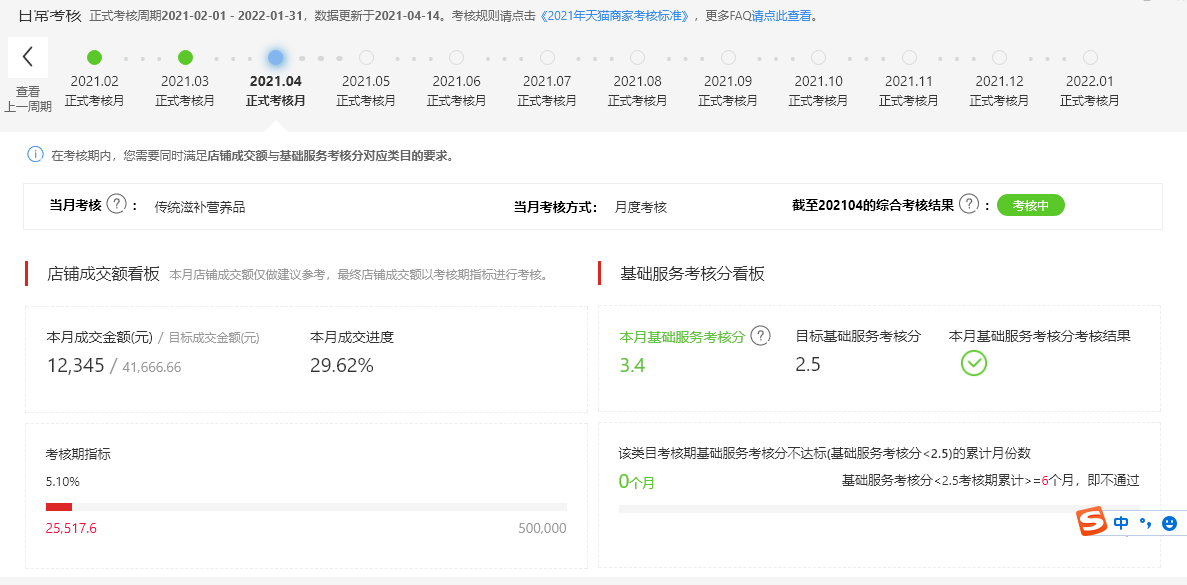Click the 目标基础服务考核分 label
Viewport: 1187px width, 585px height.
pos(858,336)
